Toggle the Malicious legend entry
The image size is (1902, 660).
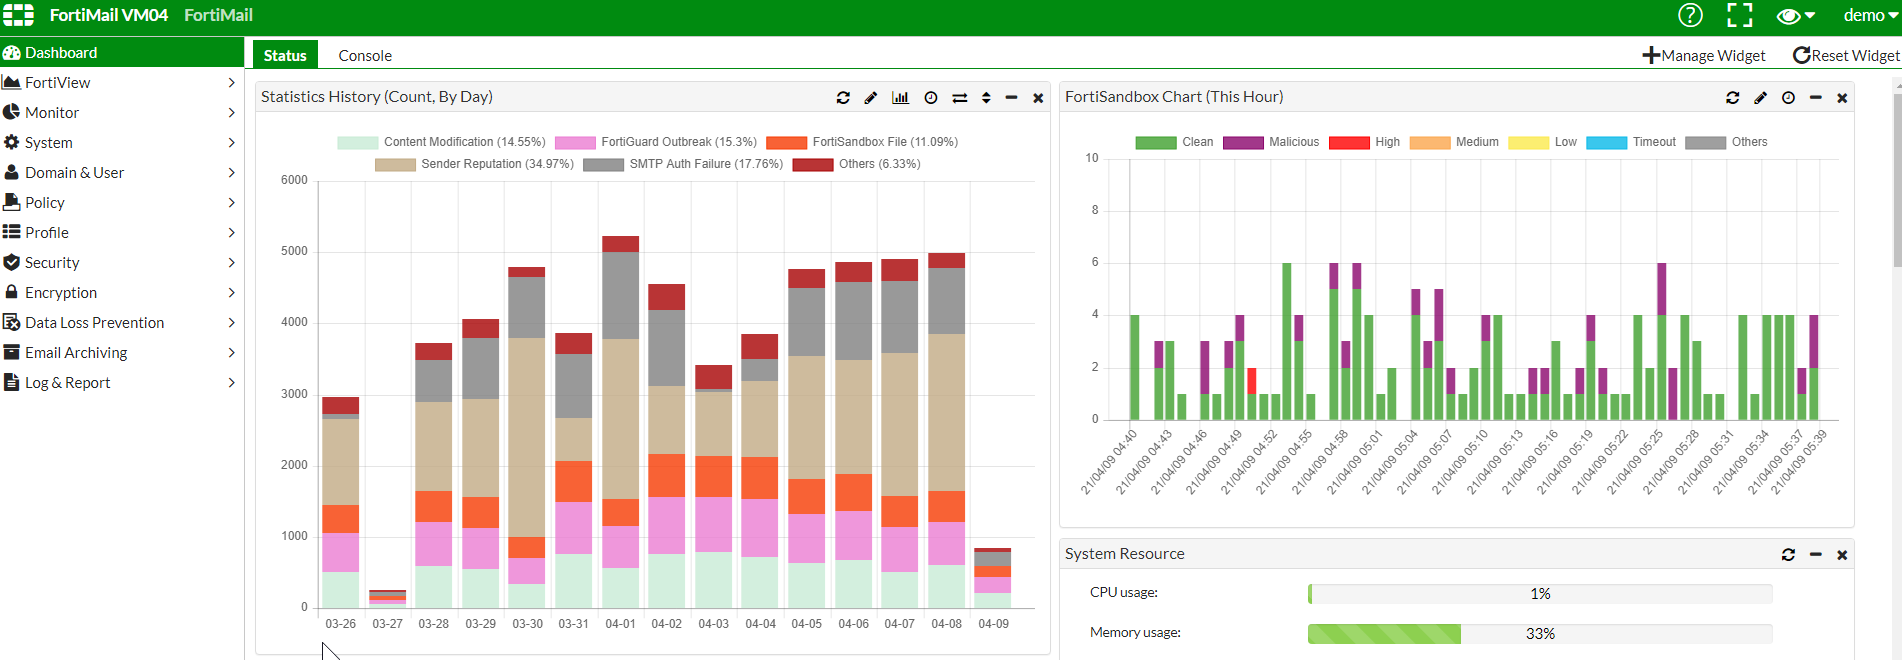point(1271,142)
